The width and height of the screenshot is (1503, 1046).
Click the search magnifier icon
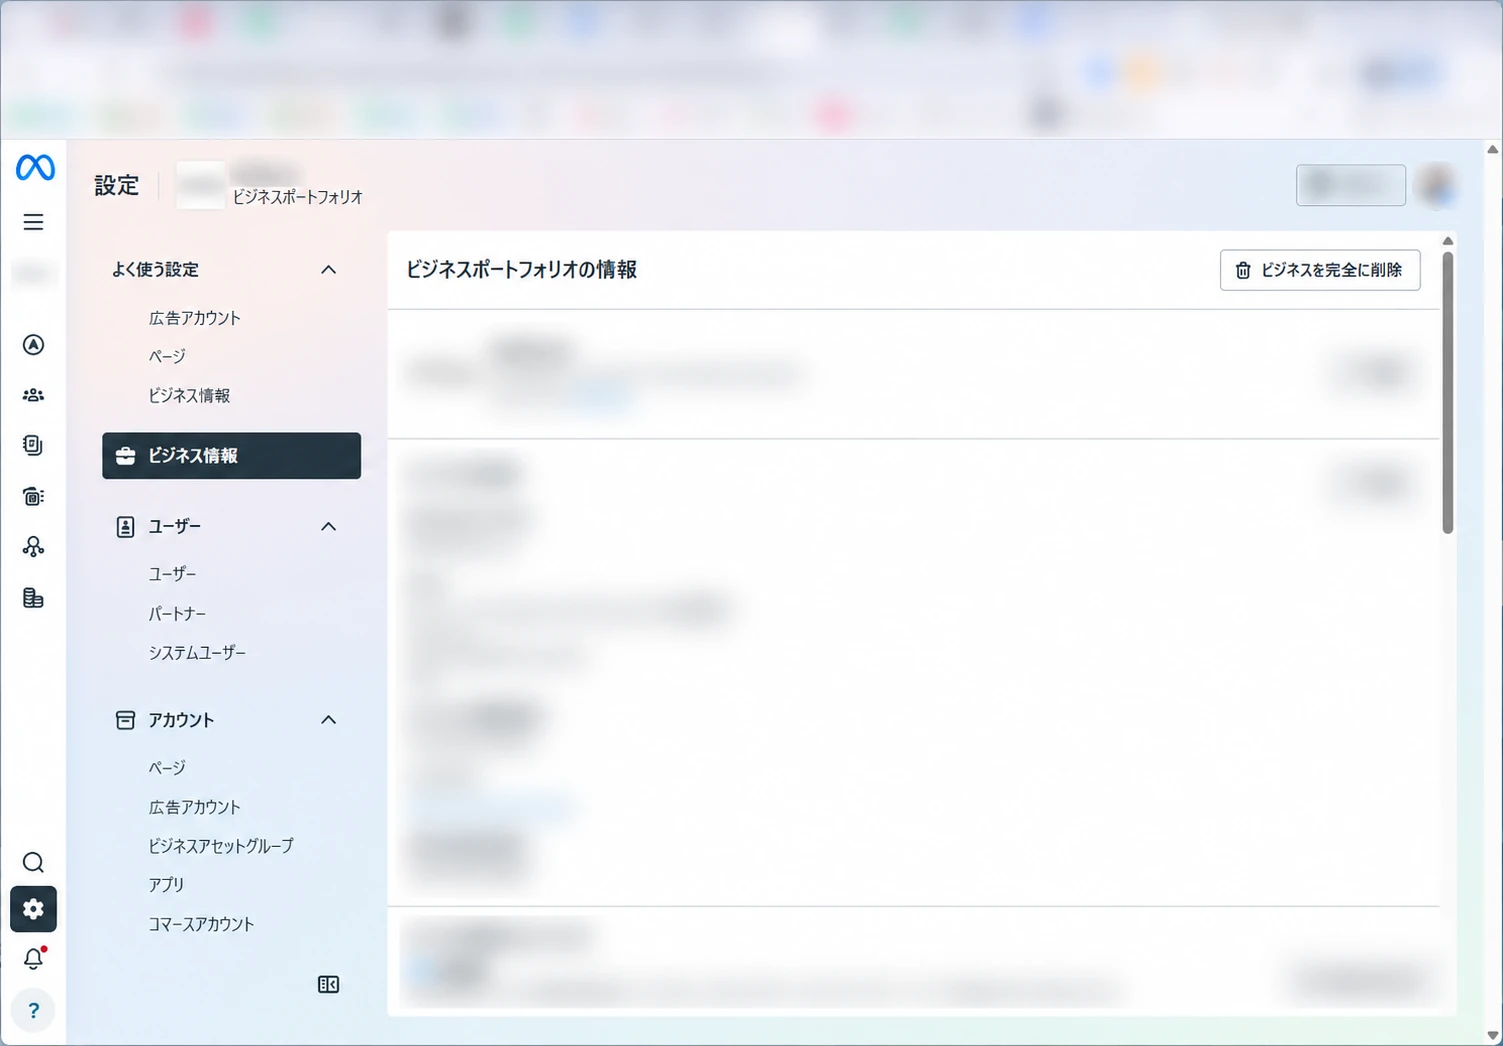(x=33, y=862)
